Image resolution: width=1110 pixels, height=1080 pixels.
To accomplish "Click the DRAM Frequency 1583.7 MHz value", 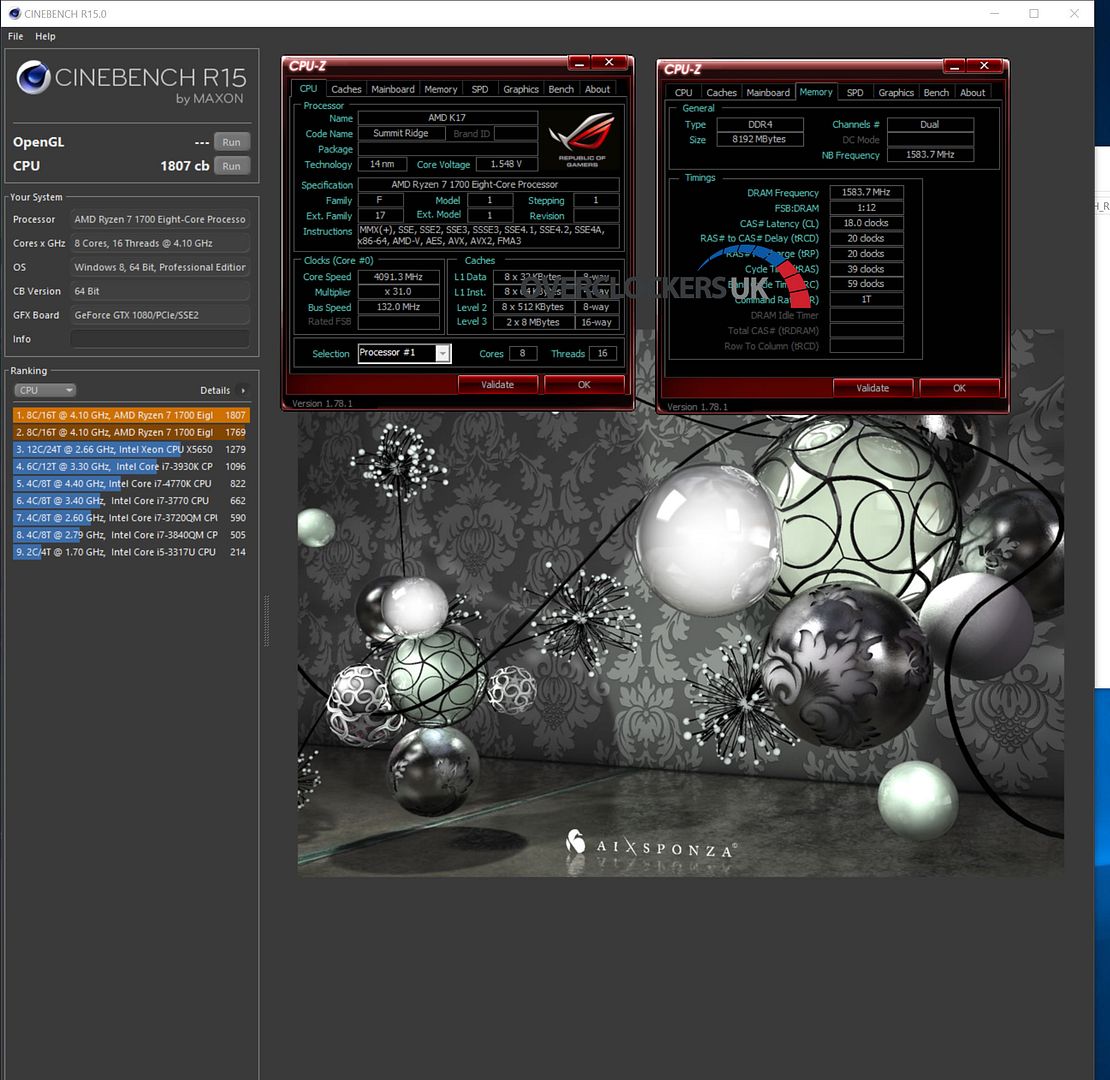I will click(866, 193).
